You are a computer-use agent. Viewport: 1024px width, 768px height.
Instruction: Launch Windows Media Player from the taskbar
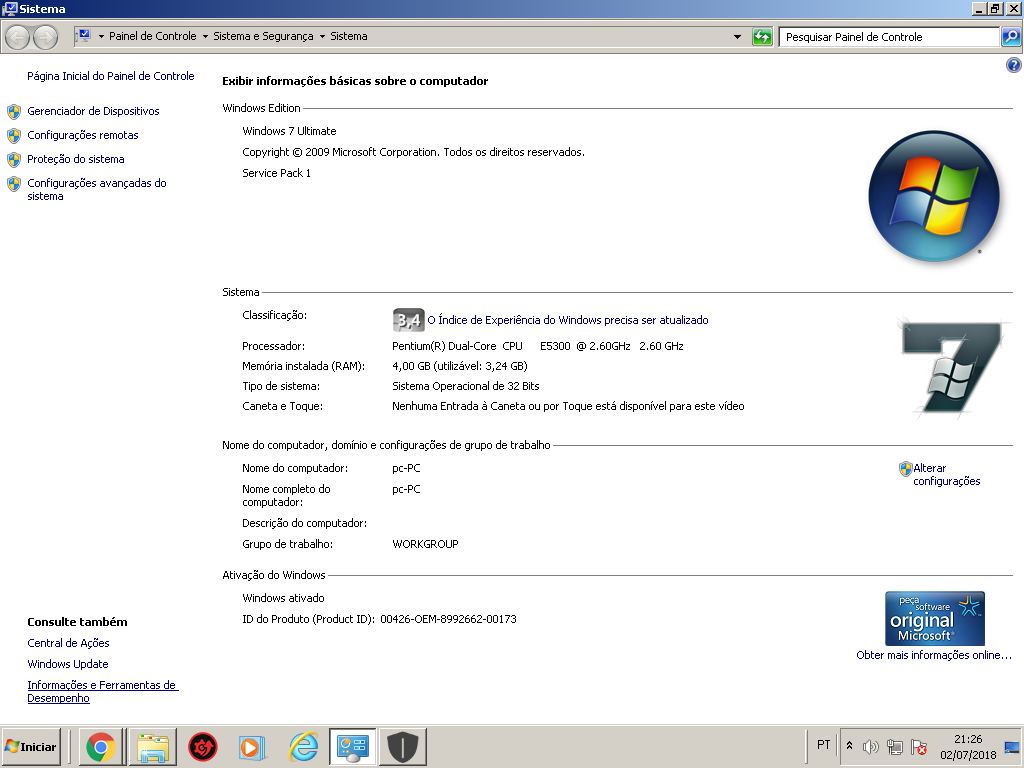pos(251,746)
